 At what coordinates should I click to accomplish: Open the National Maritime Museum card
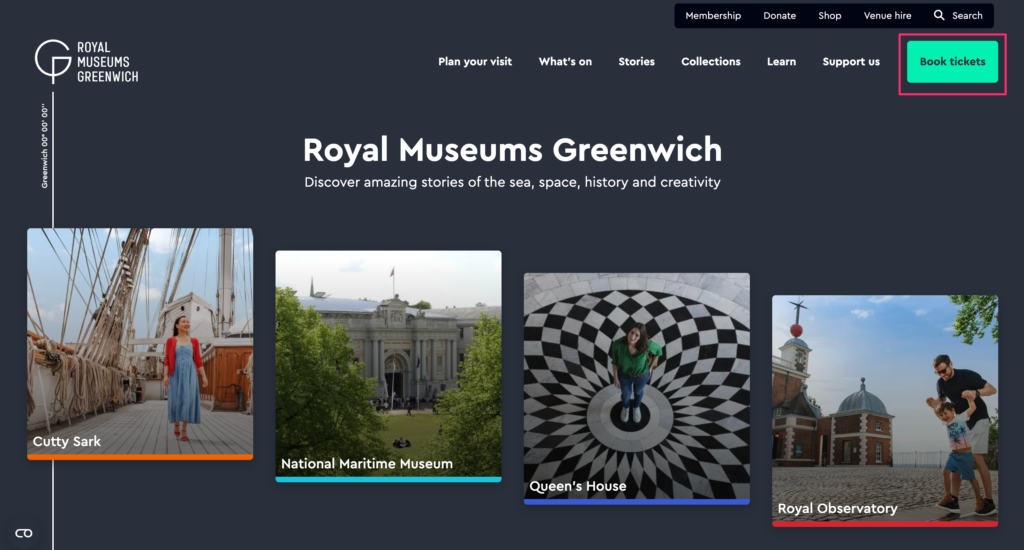389,366
